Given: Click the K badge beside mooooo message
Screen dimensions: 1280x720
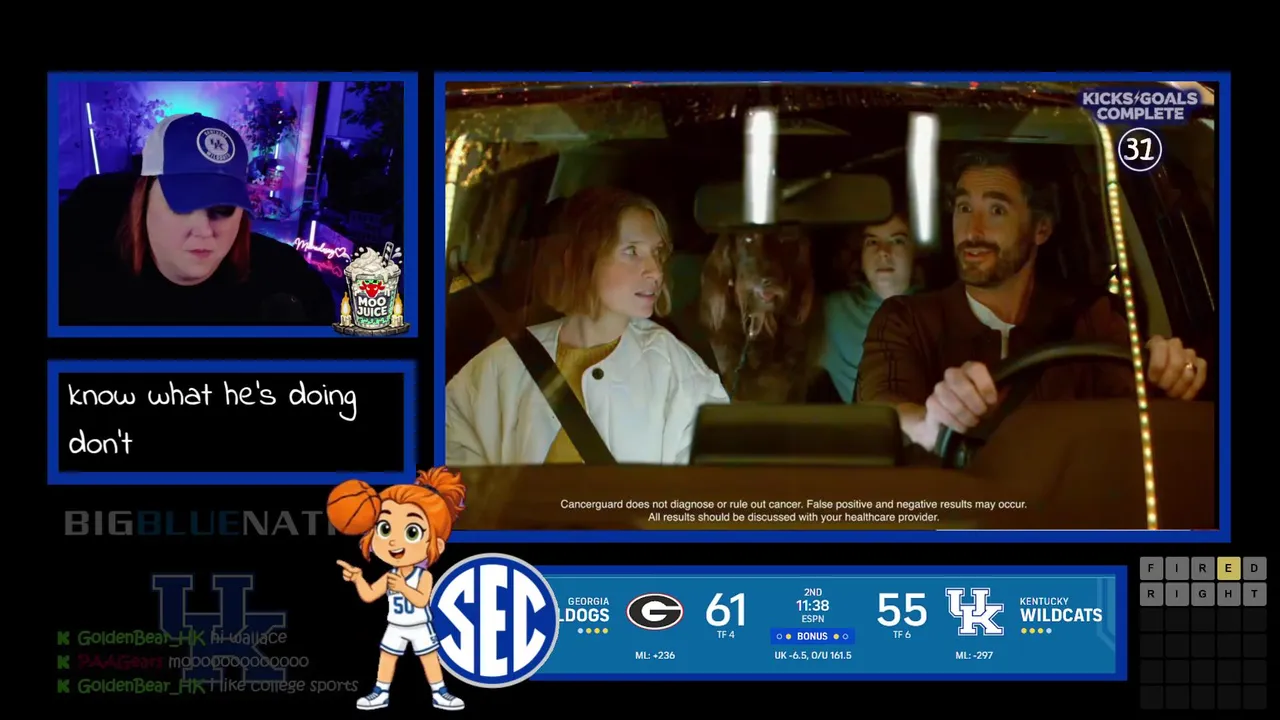Looking at the screenshot, I should tap(64, 662).
